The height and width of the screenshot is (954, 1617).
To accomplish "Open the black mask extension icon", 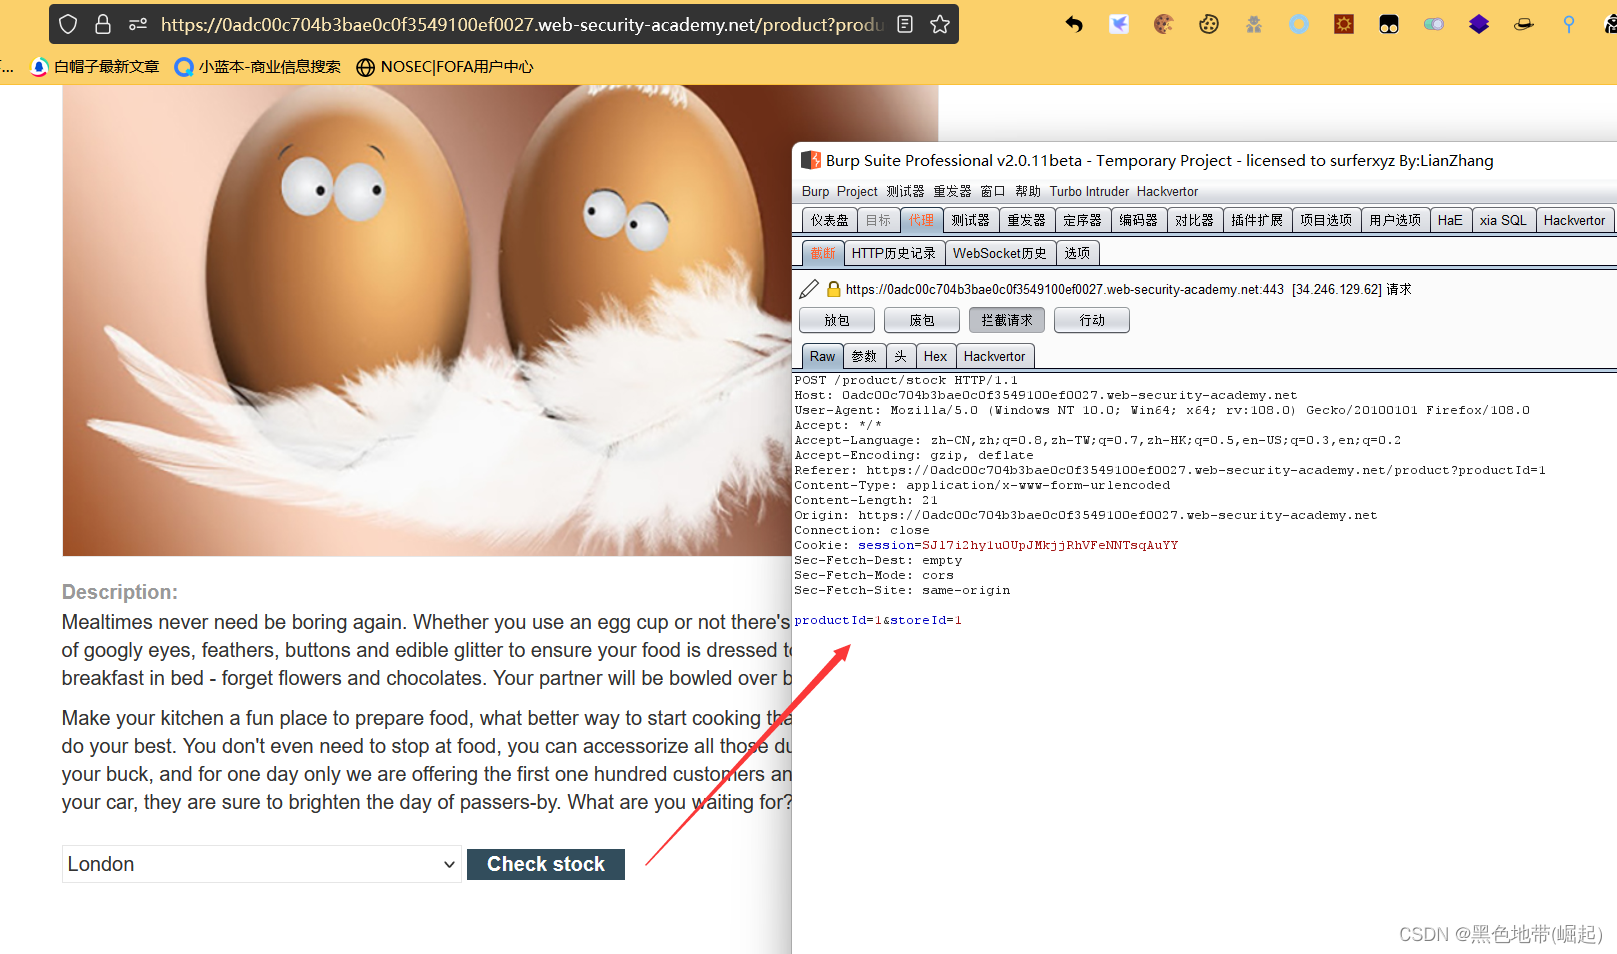I will pos(1389,24).
